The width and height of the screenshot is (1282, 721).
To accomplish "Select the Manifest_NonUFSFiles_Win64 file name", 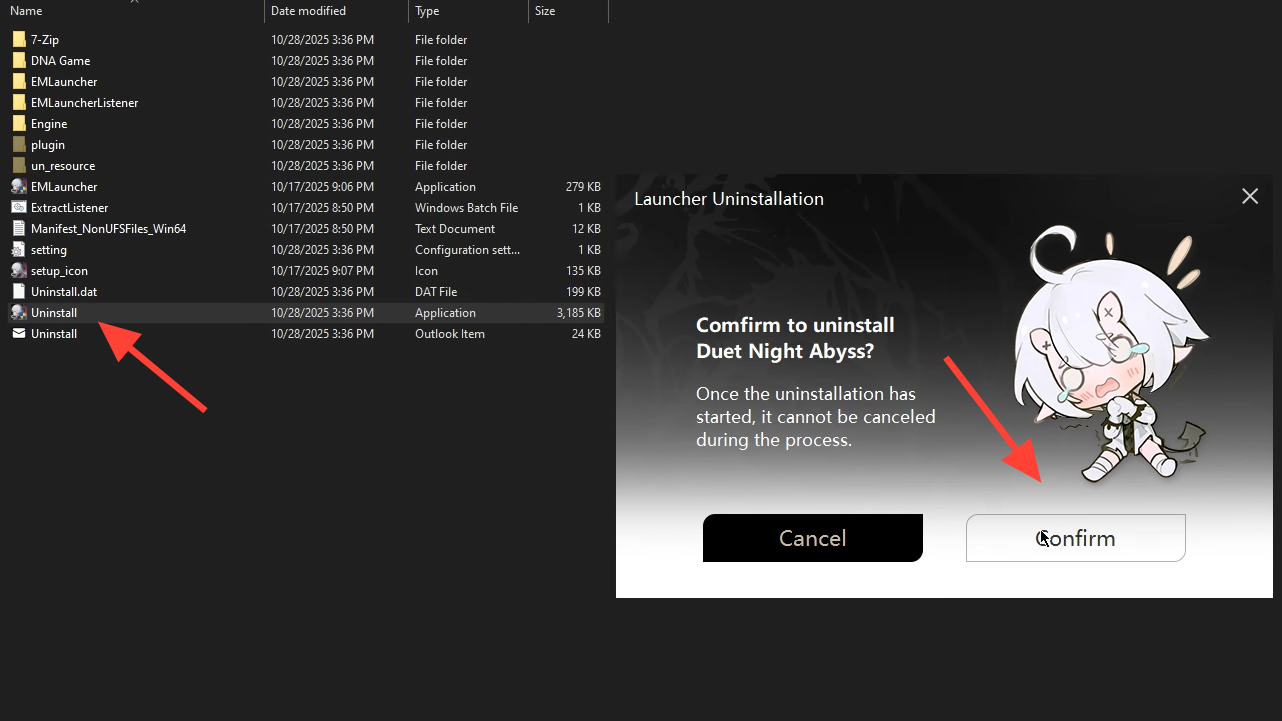I will click(x=109, y=229).
